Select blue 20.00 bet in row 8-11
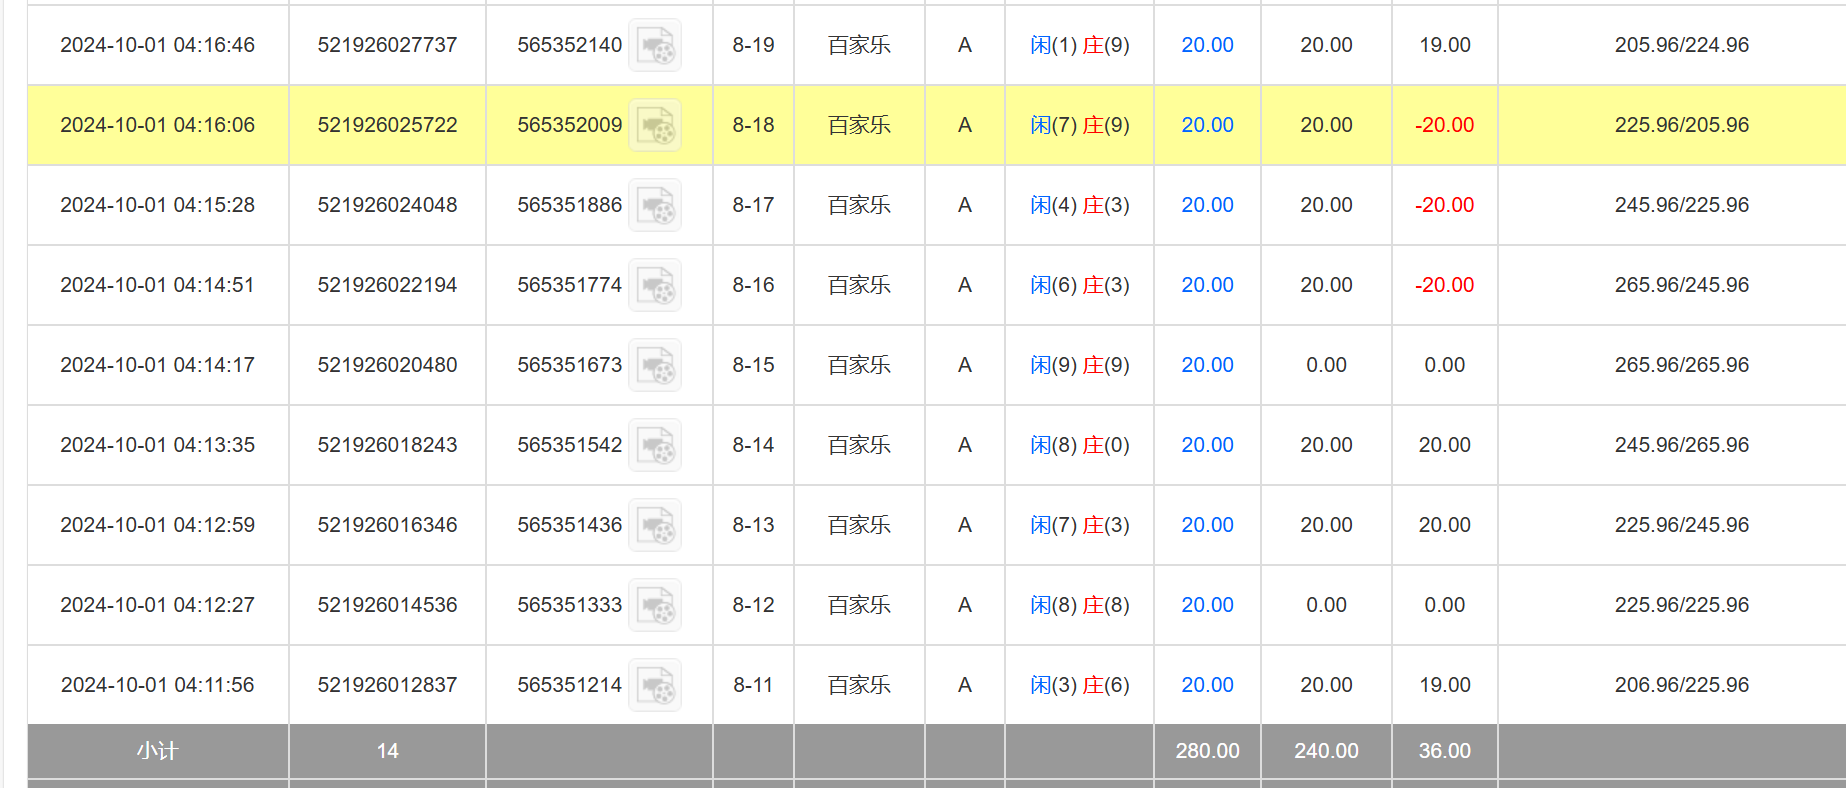Image resolution: width=1846 pixels, height=788 pixels. pyautogui.click(x=1207, y=685)
